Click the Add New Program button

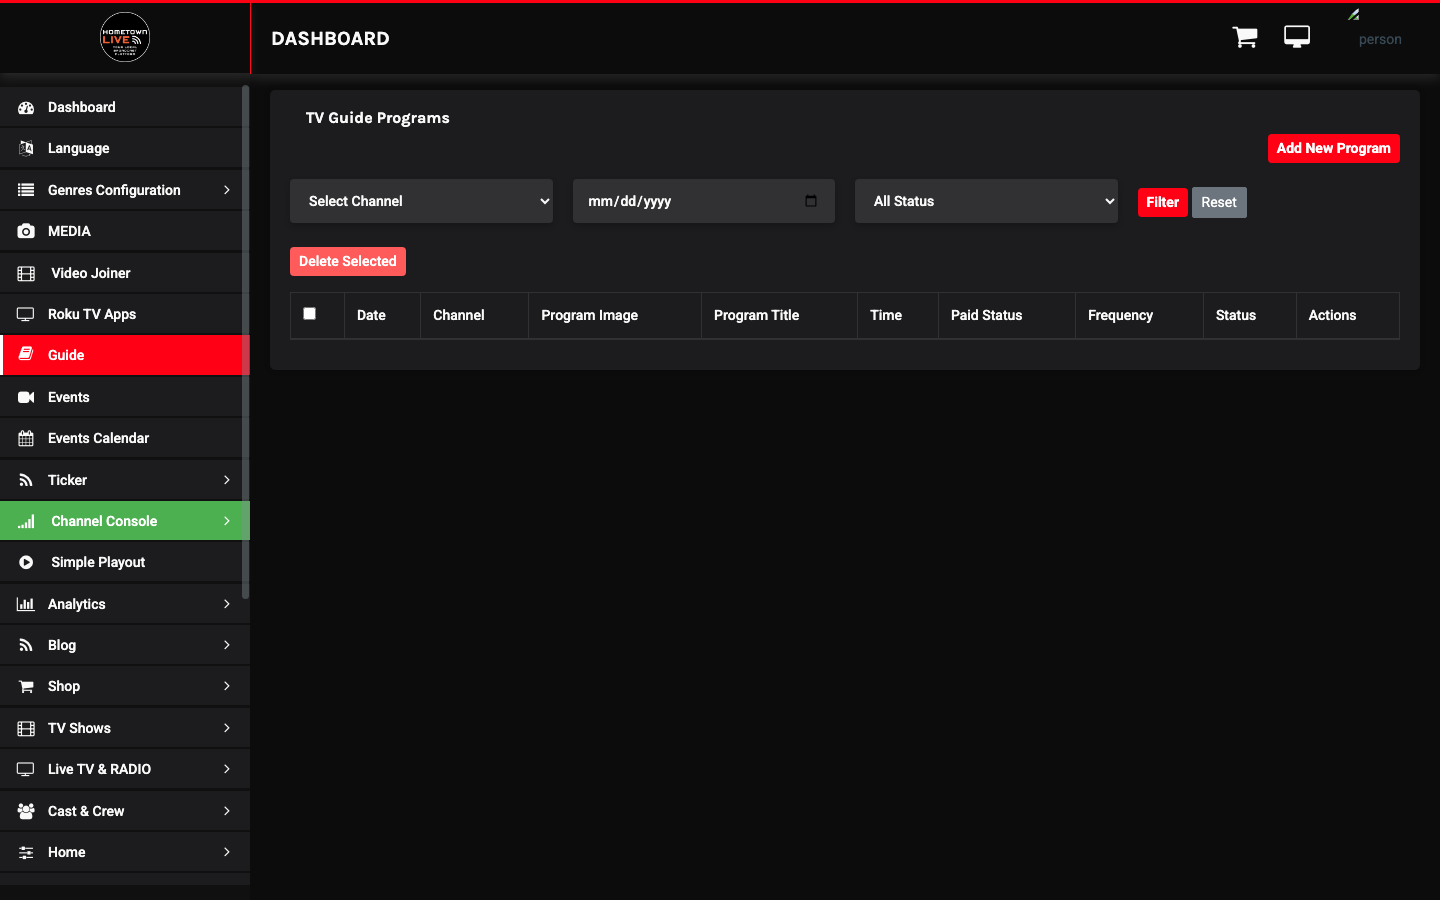[1333, 148]
